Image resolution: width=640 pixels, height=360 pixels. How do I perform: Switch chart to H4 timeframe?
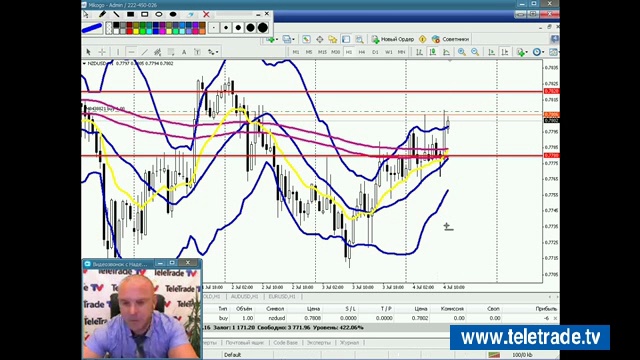pos(362,52)
